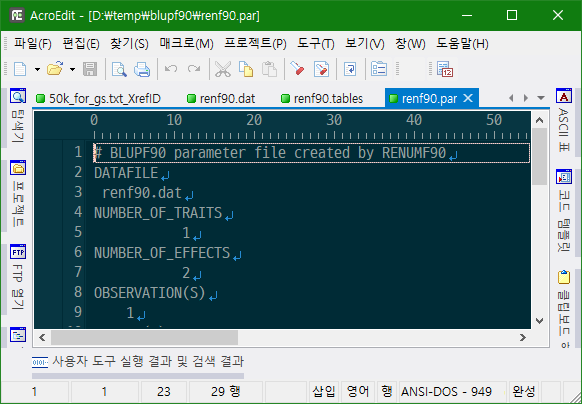Screen dimensions: 582x404
Task: Expand the Open Folder dropdown arrow
Action: click(x=72, y=69)
